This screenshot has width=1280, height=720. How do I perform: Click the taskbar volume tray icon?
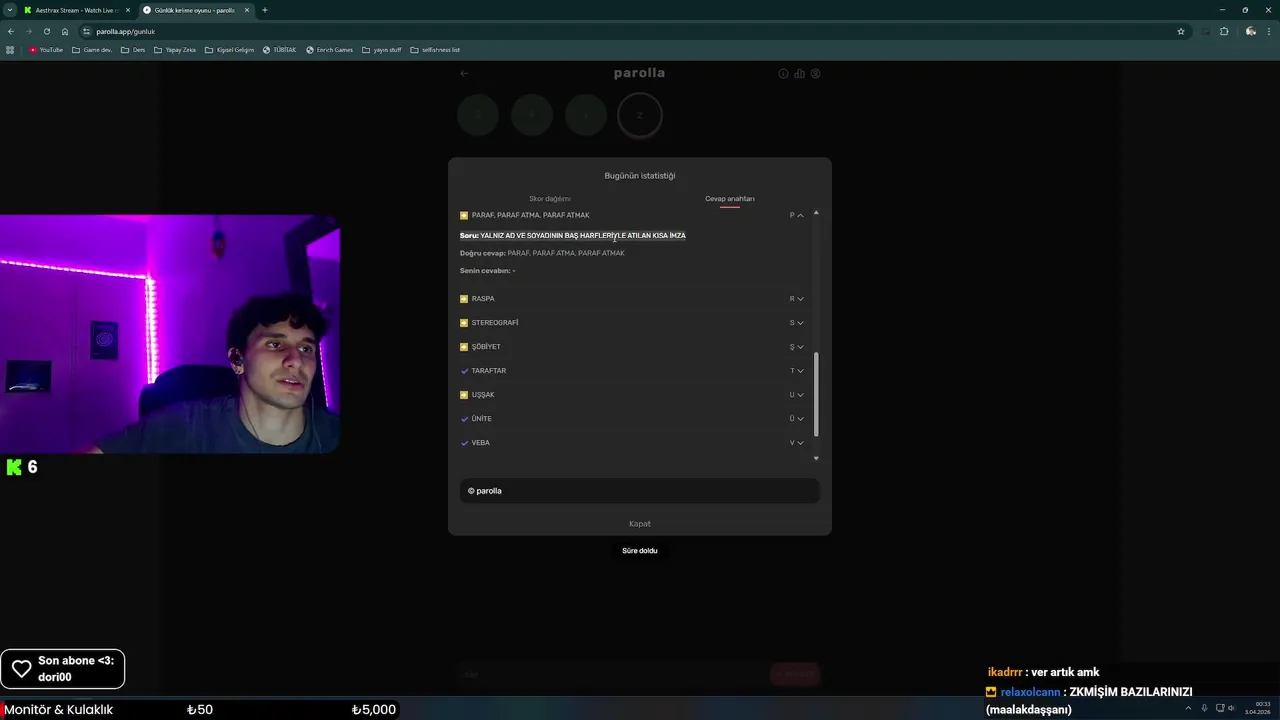click(x=1231, y=708)
